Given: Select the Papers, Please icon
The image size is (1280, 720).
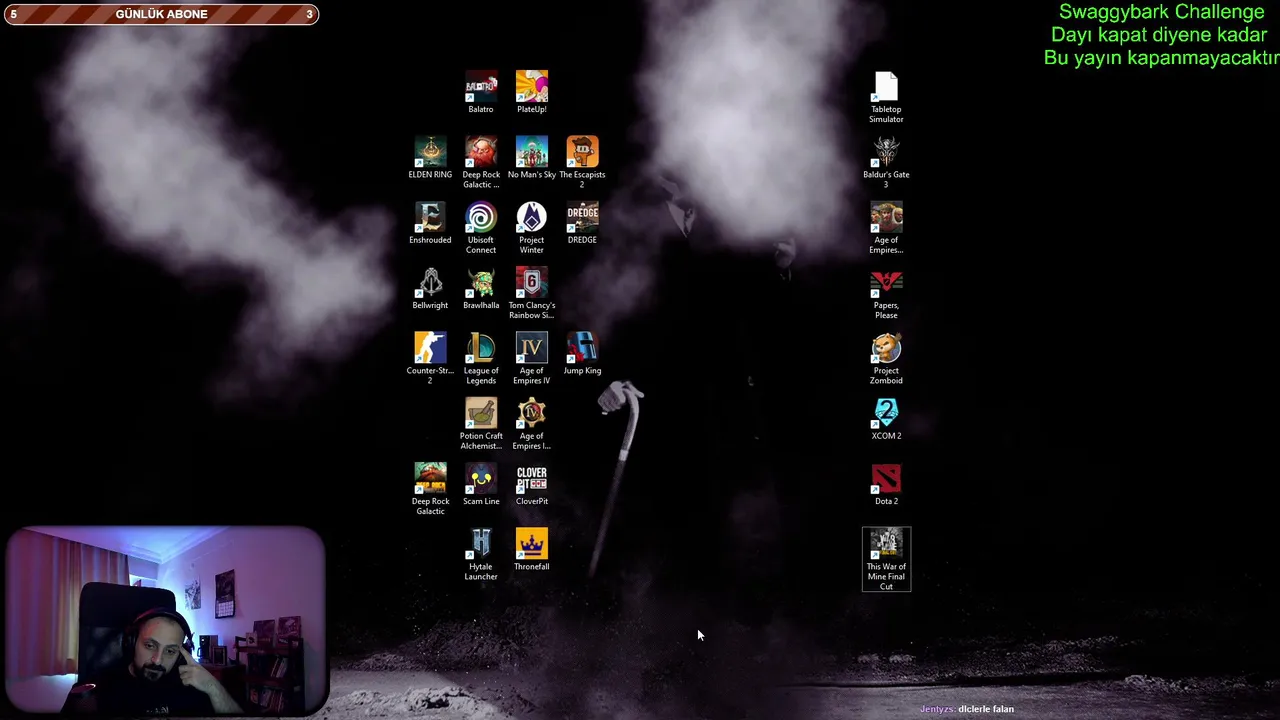Looking at the screenshot, I should point(886,293).
